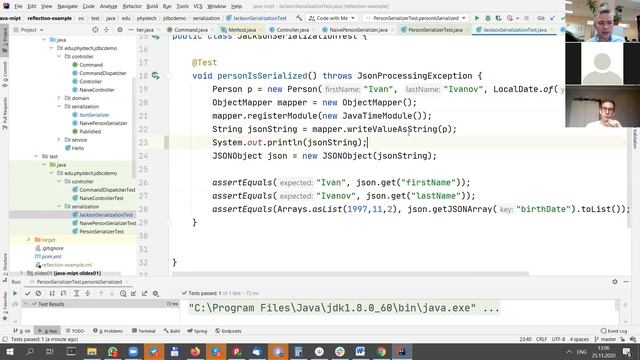Open Microsoft Word from the taskbar
Screen dimensions: 640x360
pos(360,351)
